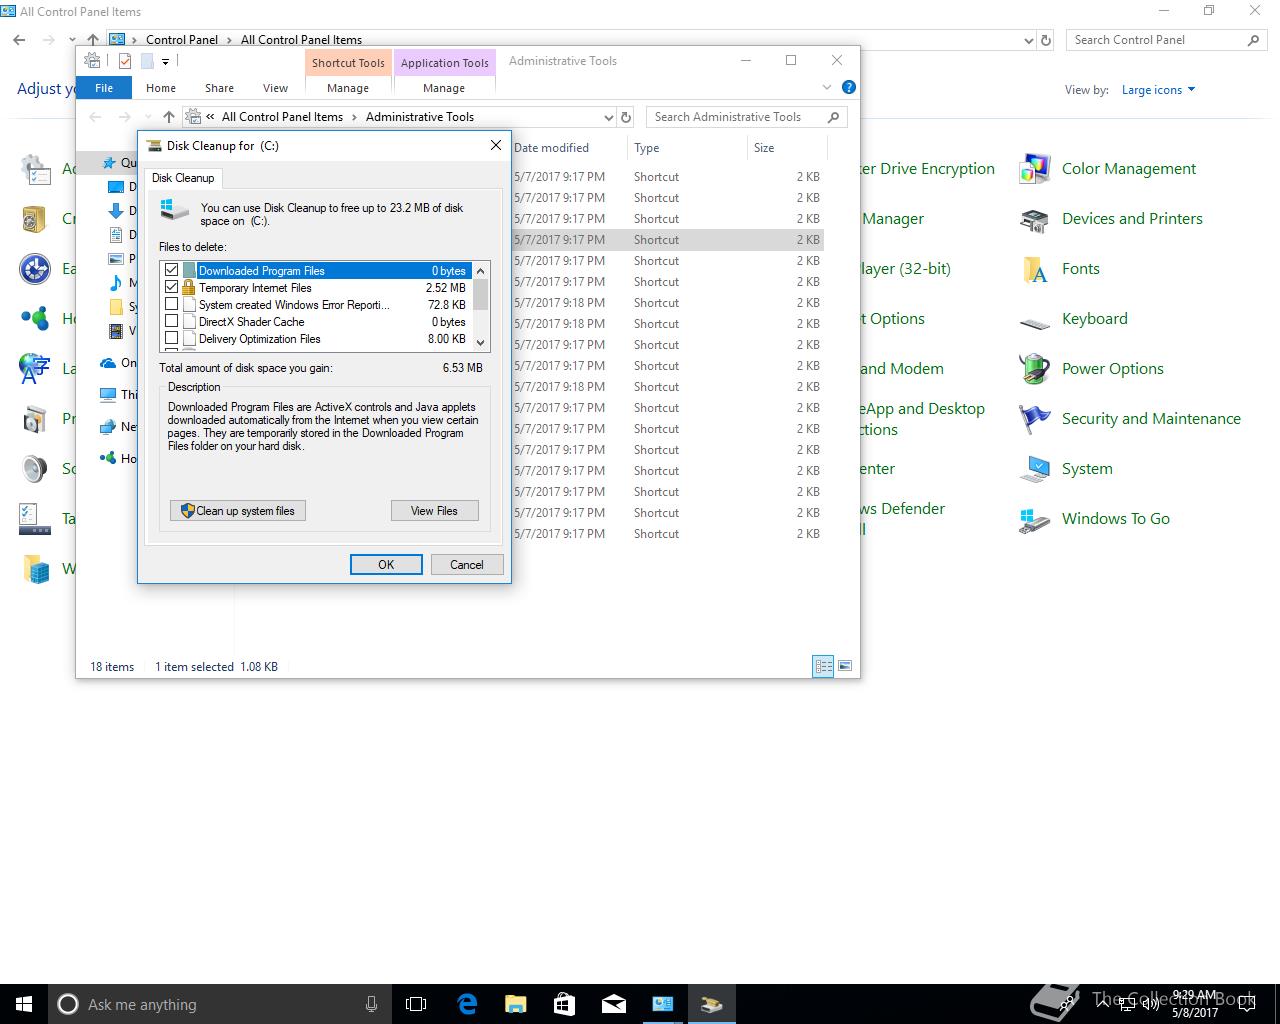Click Control Panel breadcrumb in address bar

click(x=182, y=40)
